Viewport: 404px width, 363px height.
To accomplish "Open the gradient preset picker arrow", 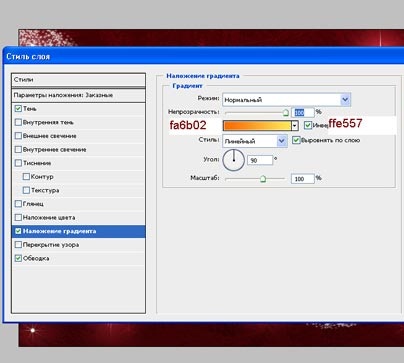I will coord(295,126).
